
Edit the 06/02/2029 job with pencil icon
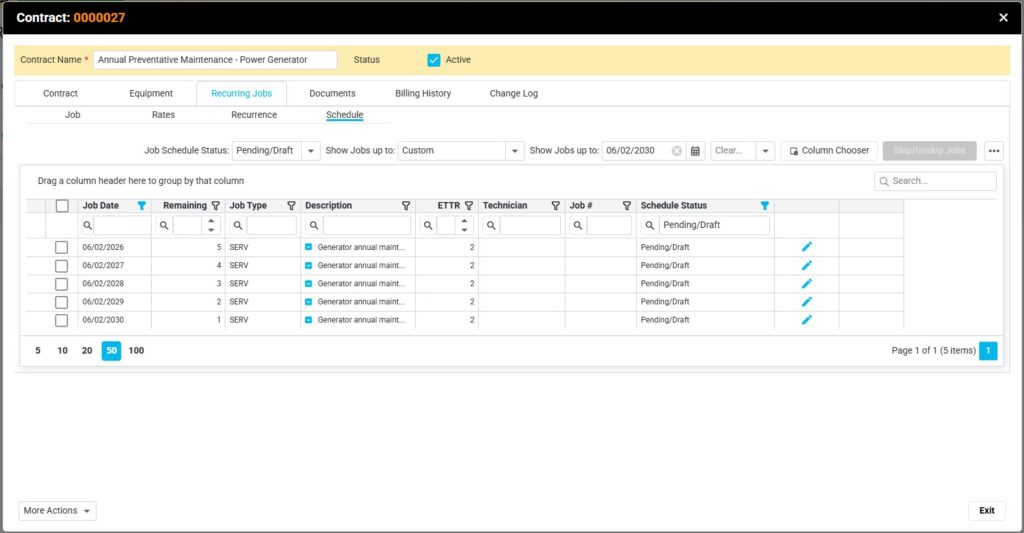pos(807,302)
